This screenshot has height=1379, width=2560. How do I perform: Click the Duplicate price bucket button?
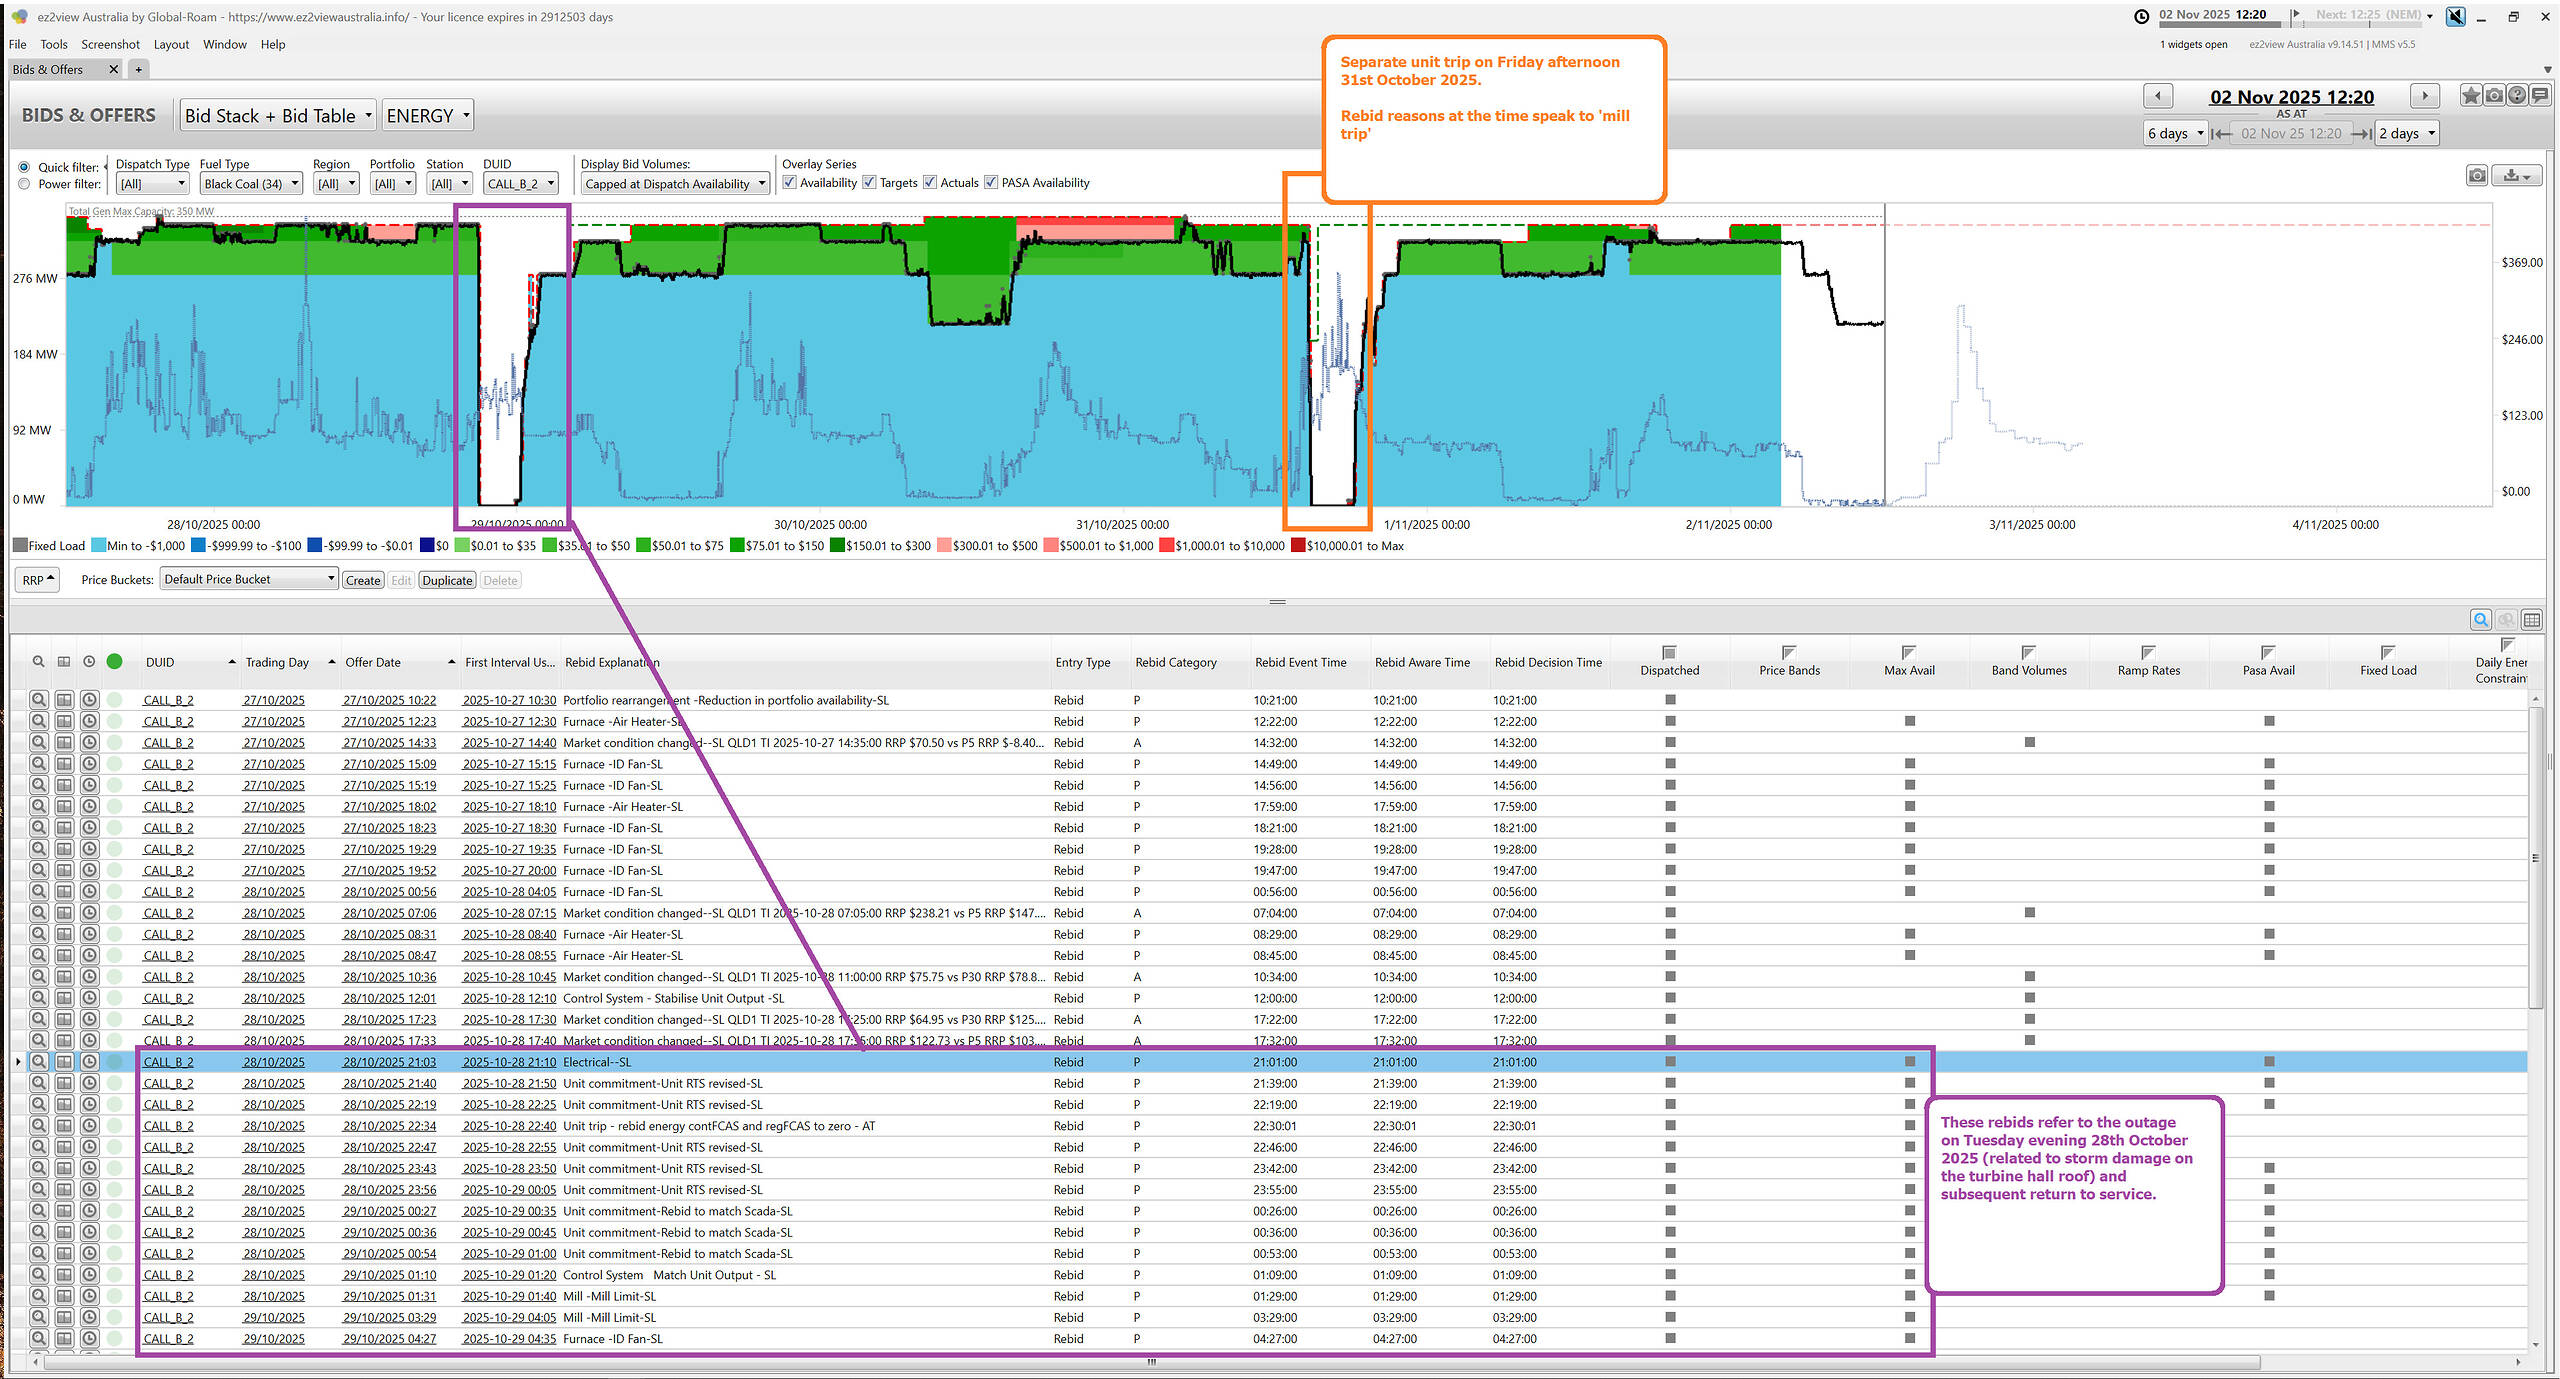447,580
